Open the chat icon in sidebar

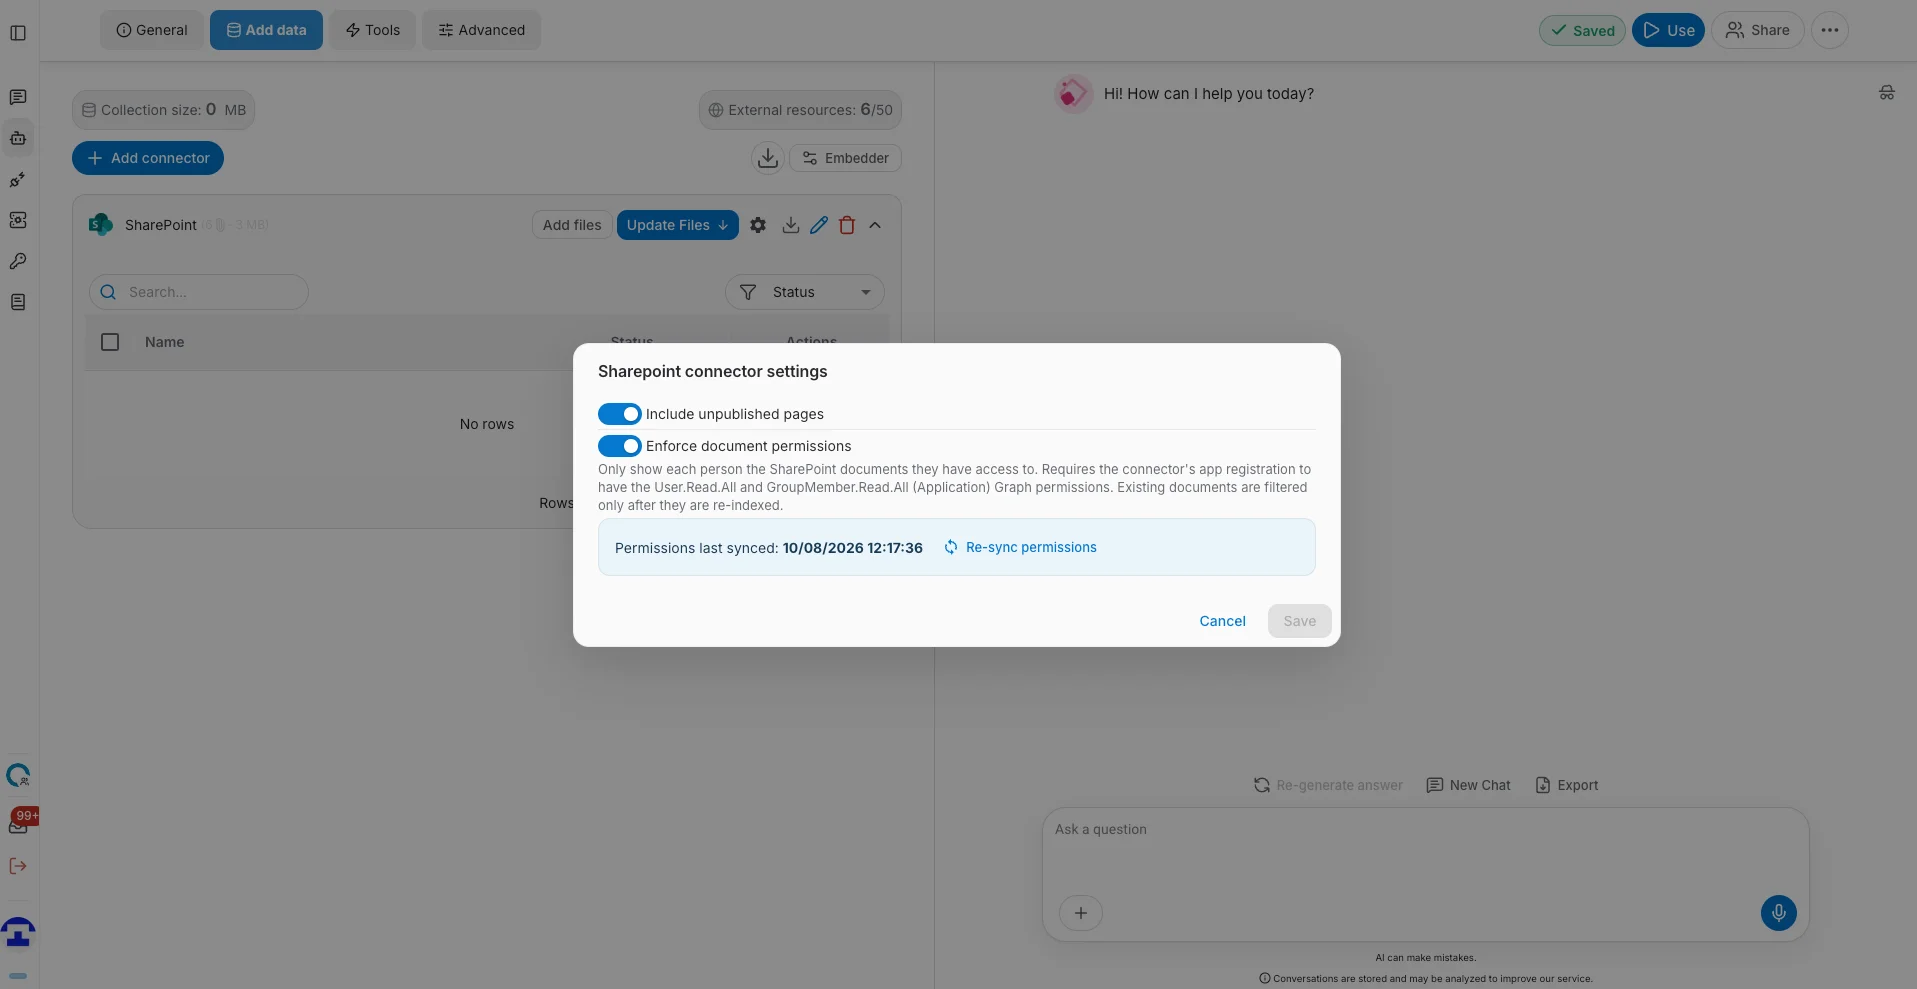pos(18,97)
